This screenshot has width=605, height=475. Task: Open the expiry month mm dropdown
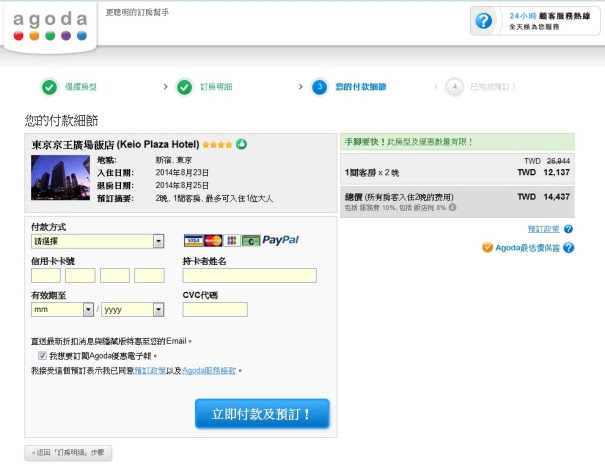click(x=63, y=309)
